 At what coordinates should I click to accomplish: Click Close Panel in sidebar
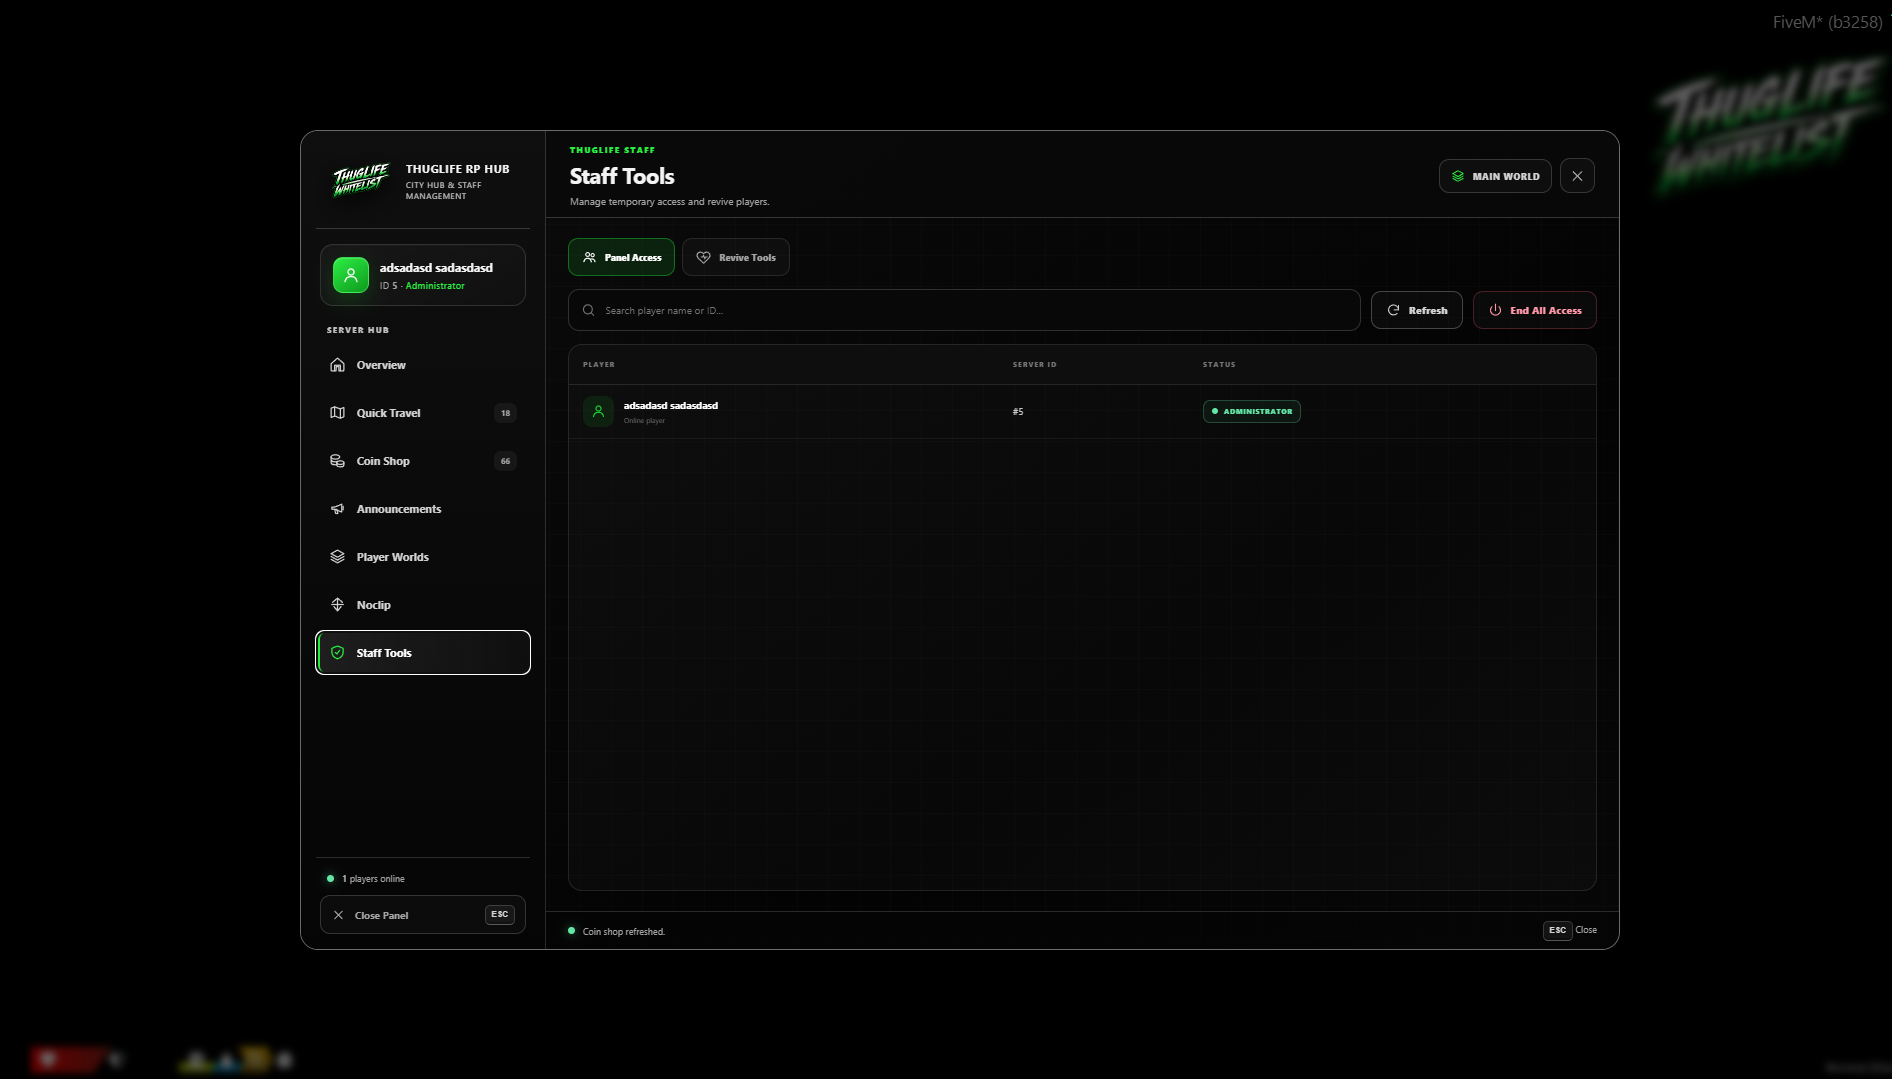(x=422, y=915)
